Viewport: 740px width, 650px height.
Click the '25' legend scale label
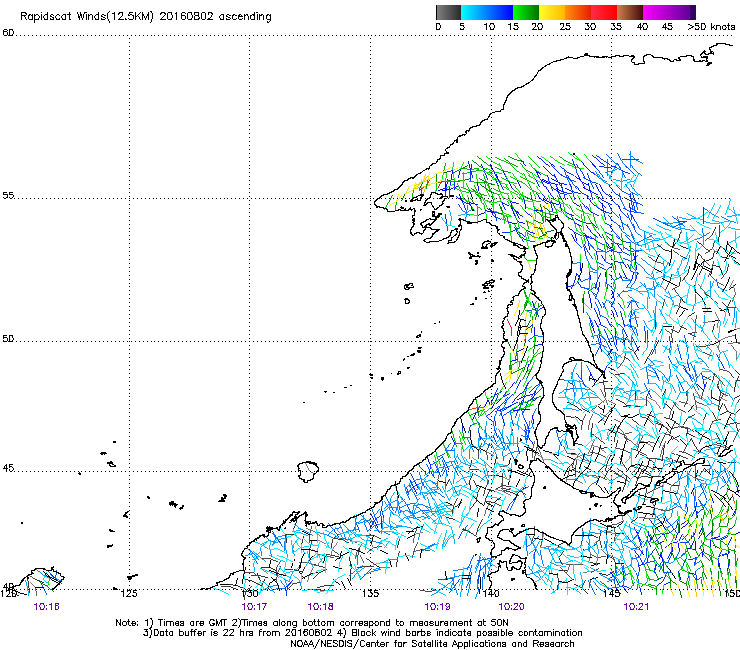click(x=565, y=27)
